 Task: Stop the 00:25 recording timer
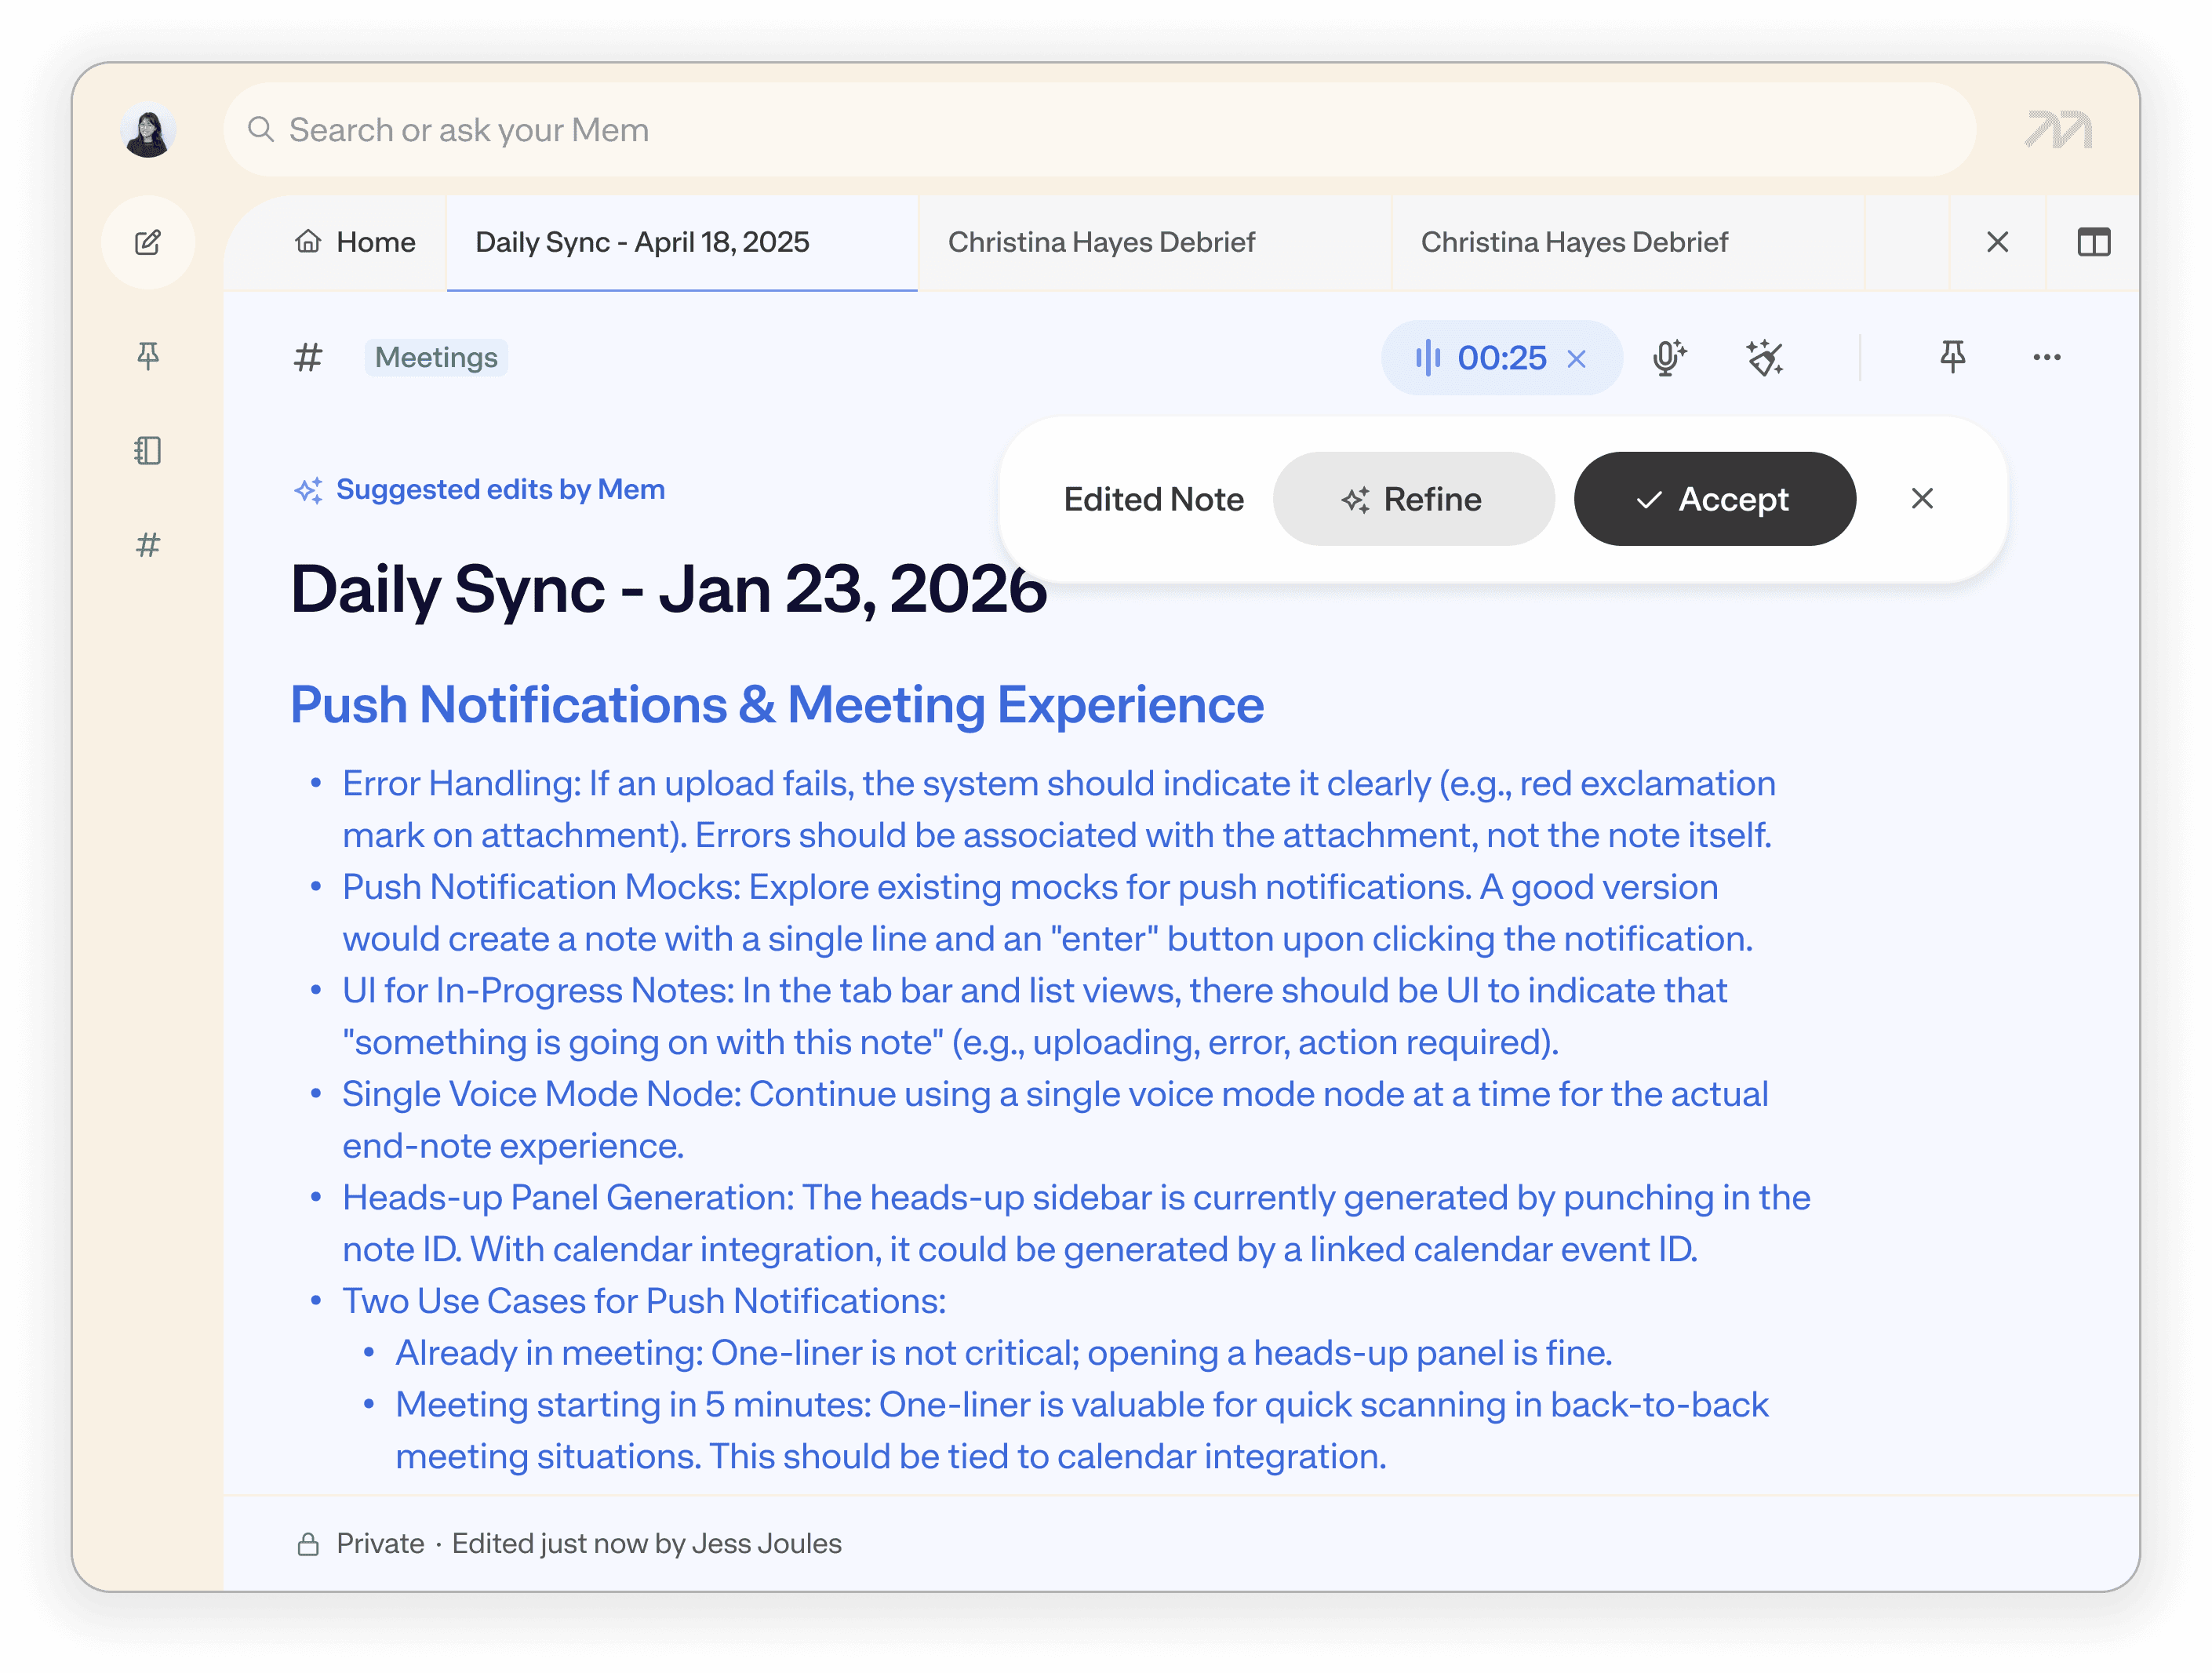(x=1577, y=358)
